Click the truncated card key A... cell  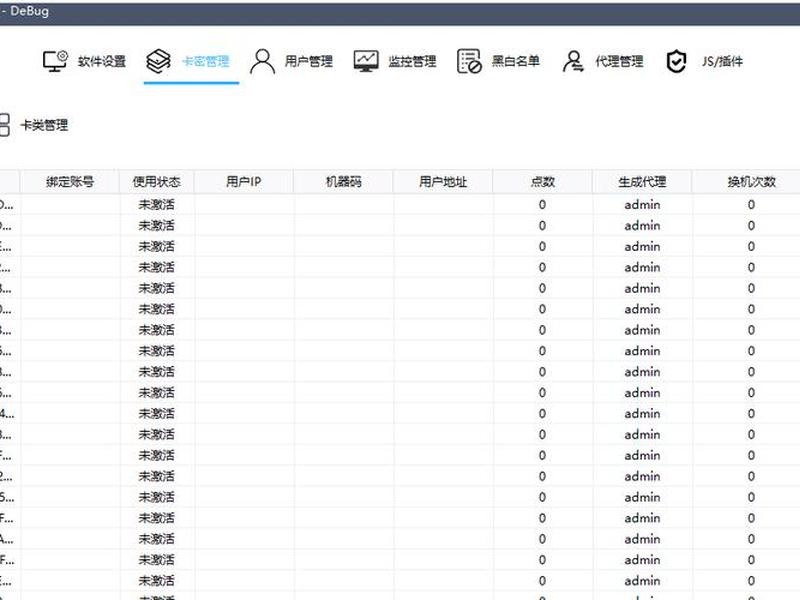7,539
